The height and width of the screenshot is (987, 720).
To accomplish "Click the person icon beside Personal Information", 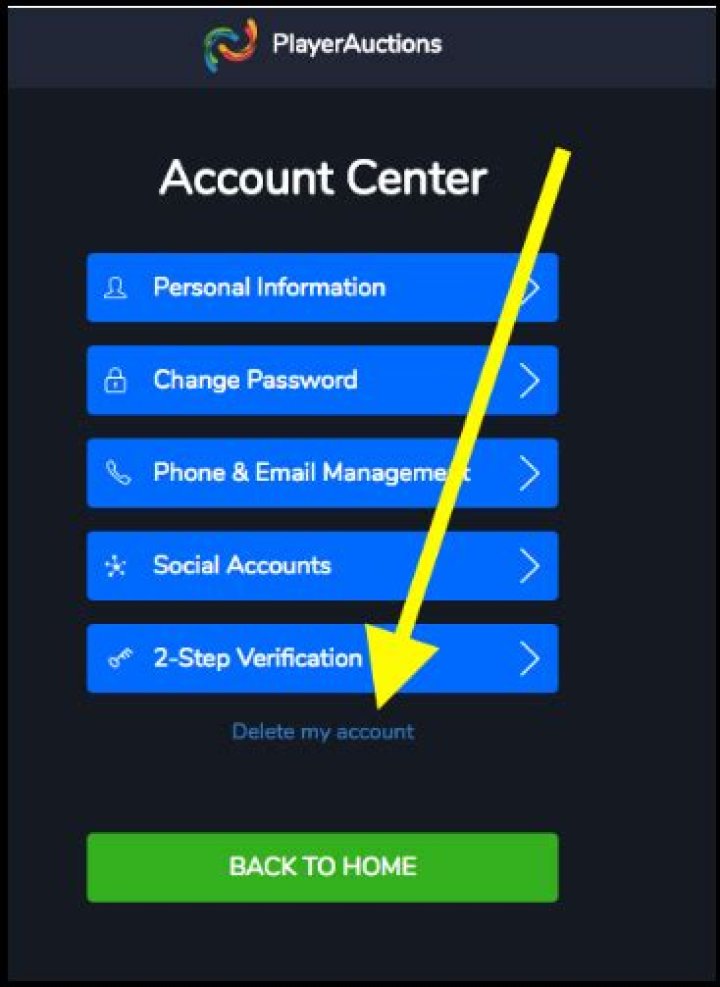I will tap(115, 288).
